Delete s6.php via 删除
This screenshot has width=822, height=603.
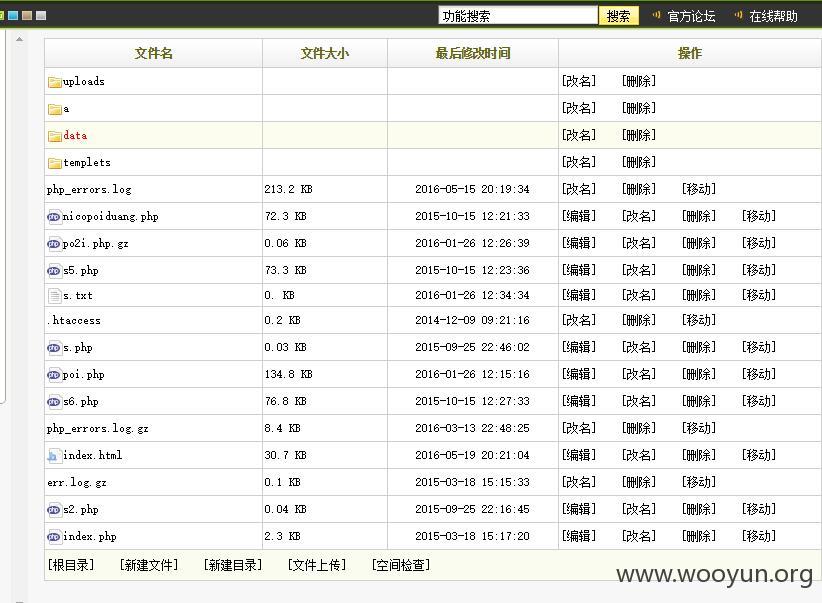pos(699,402)
